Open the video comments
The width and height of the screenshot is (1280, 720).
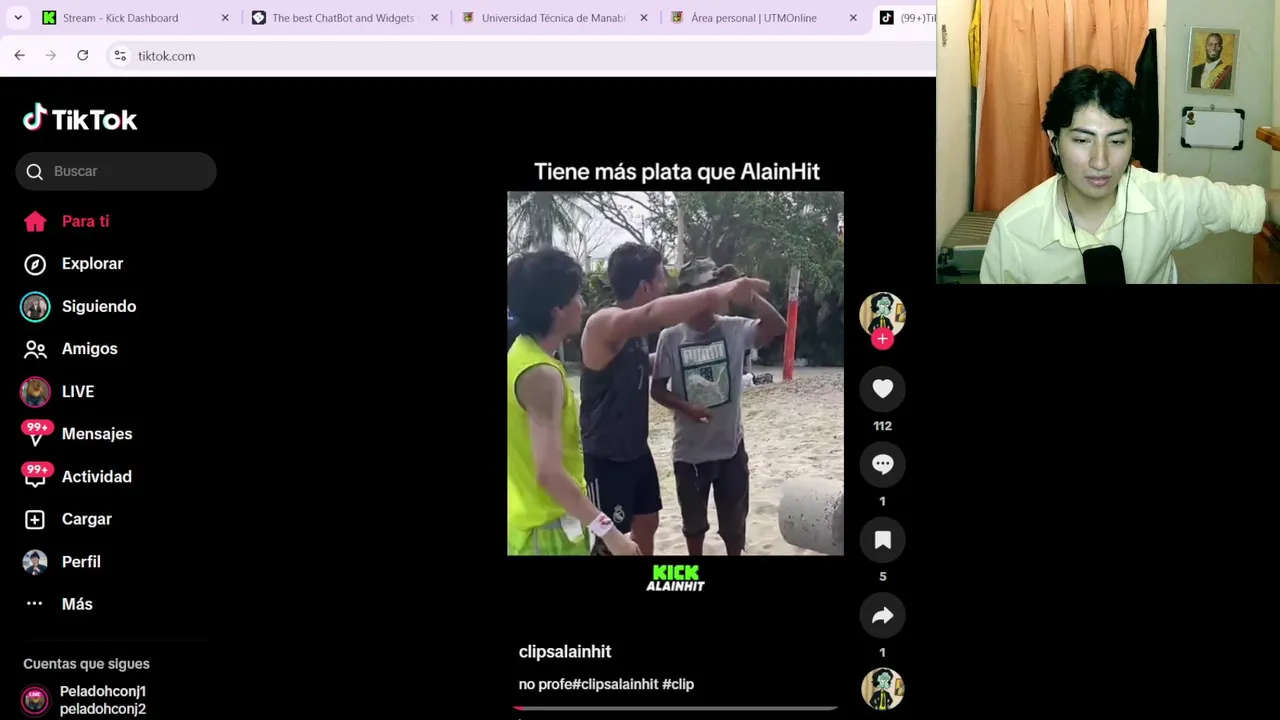(x=882, y=464)
